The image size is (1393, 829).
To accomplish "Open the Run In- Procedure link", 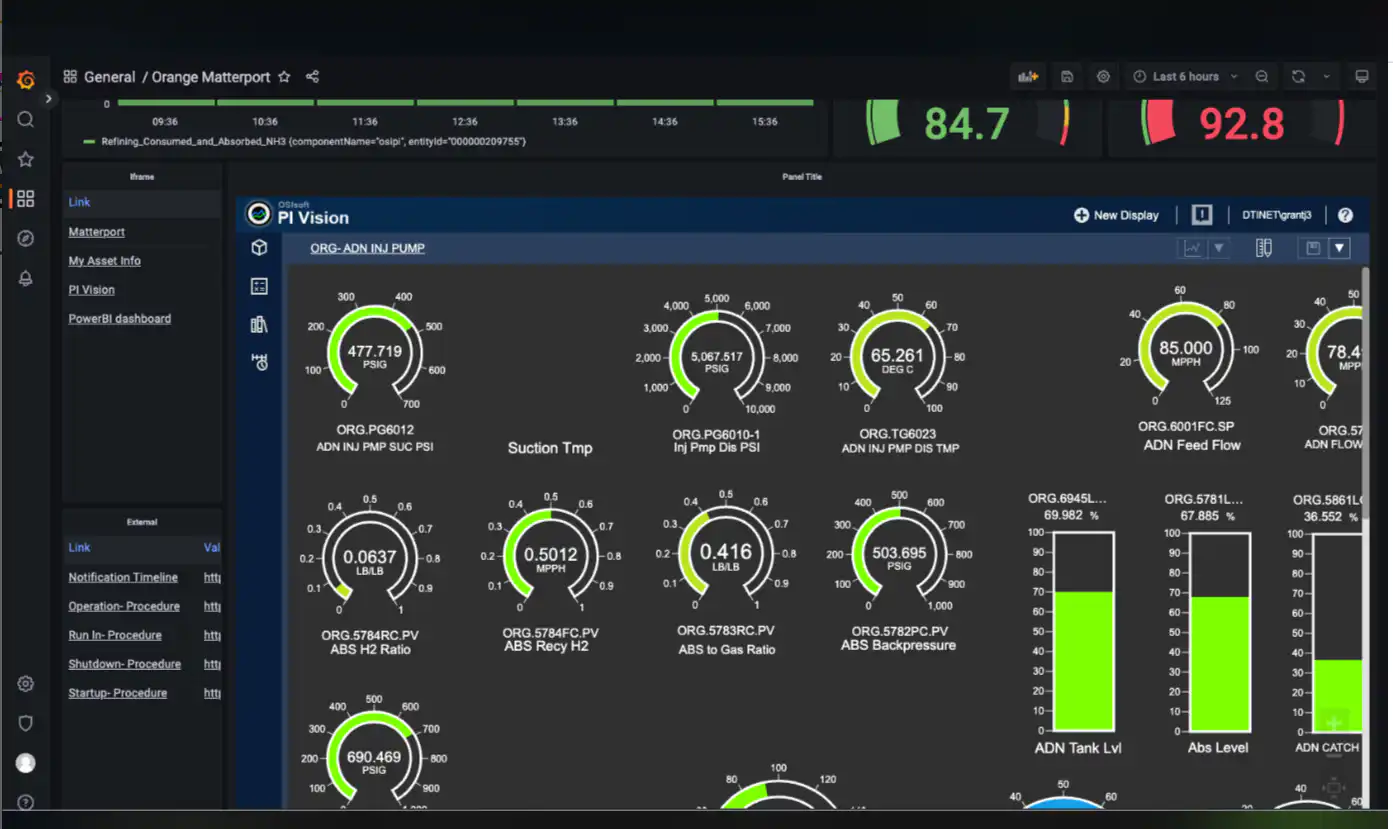I will pos(115,635).
